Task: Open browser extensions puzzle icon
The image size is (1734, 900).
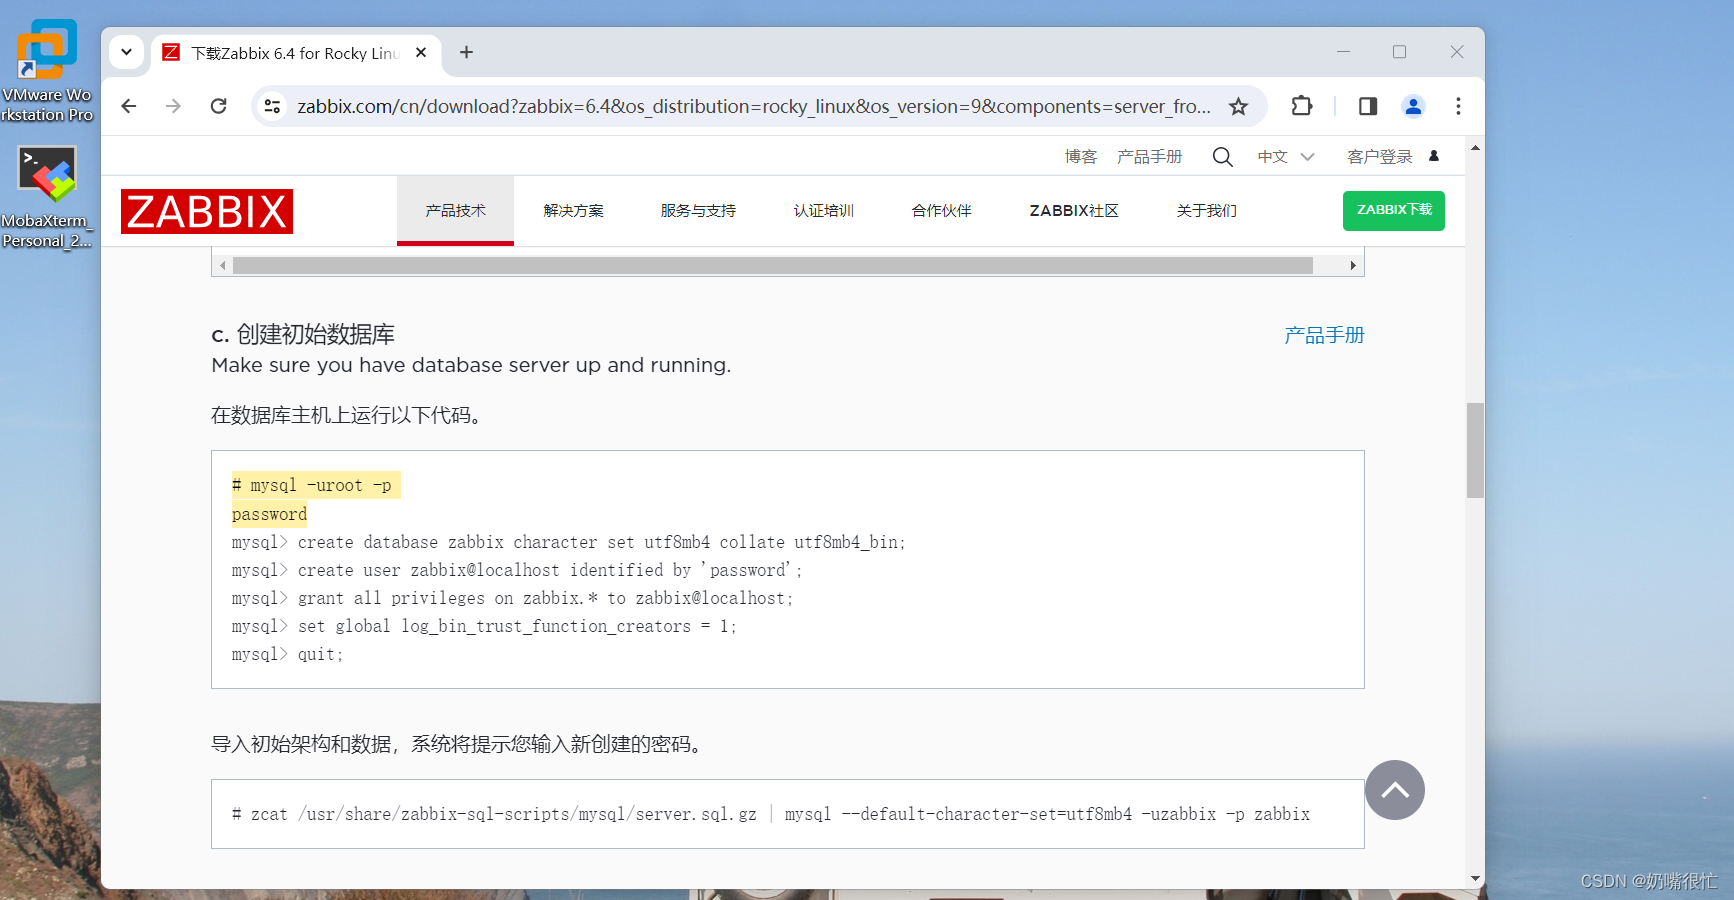Action: pyautogui.click(x=1302, y=106)
